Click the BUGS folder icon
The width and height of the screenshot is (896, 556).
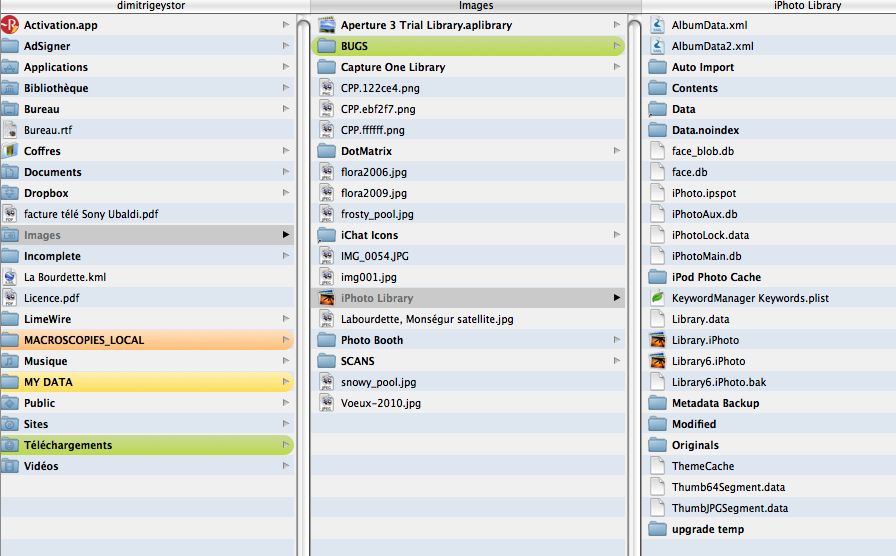click(x=326, y=46)
